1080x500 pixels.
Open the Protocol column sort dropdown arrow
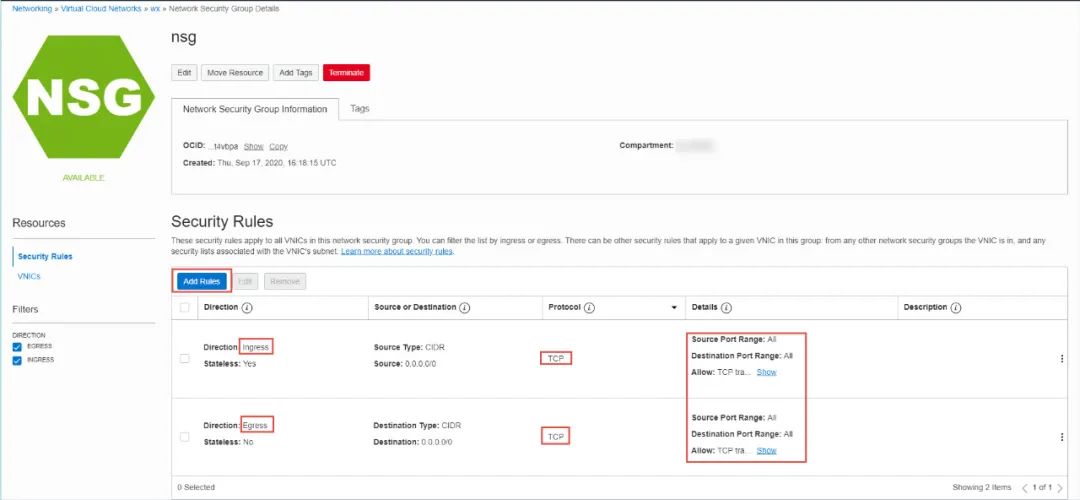click(674, 308)
